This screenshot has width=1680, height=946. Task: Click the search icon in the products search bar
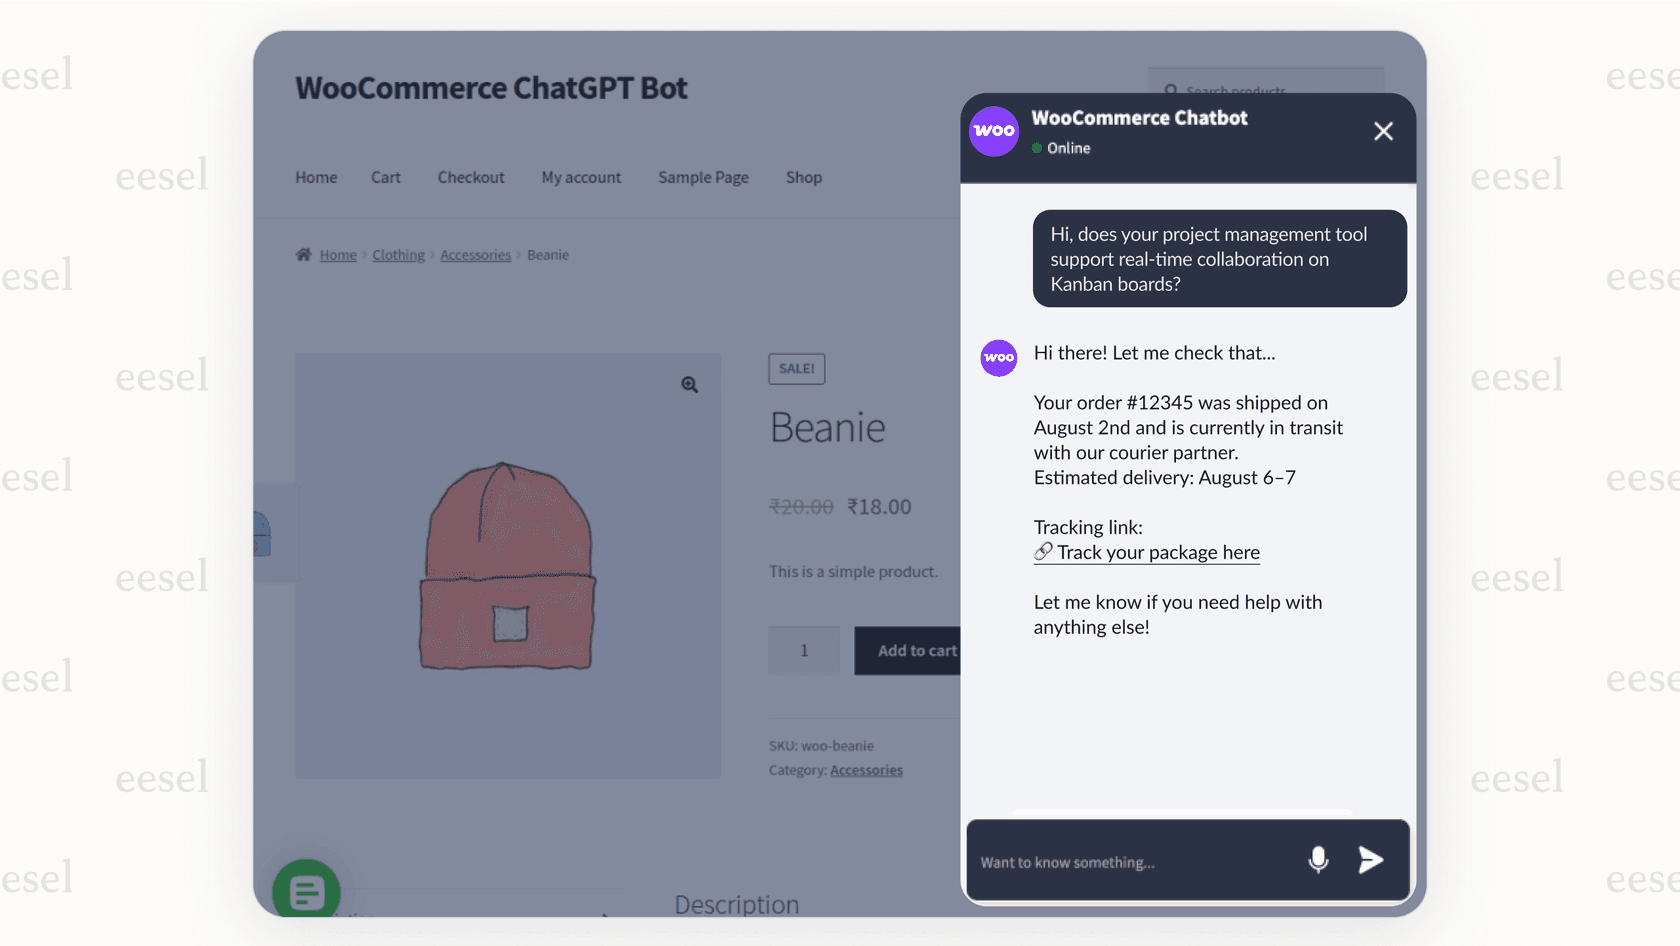[x=1170, y=90]
